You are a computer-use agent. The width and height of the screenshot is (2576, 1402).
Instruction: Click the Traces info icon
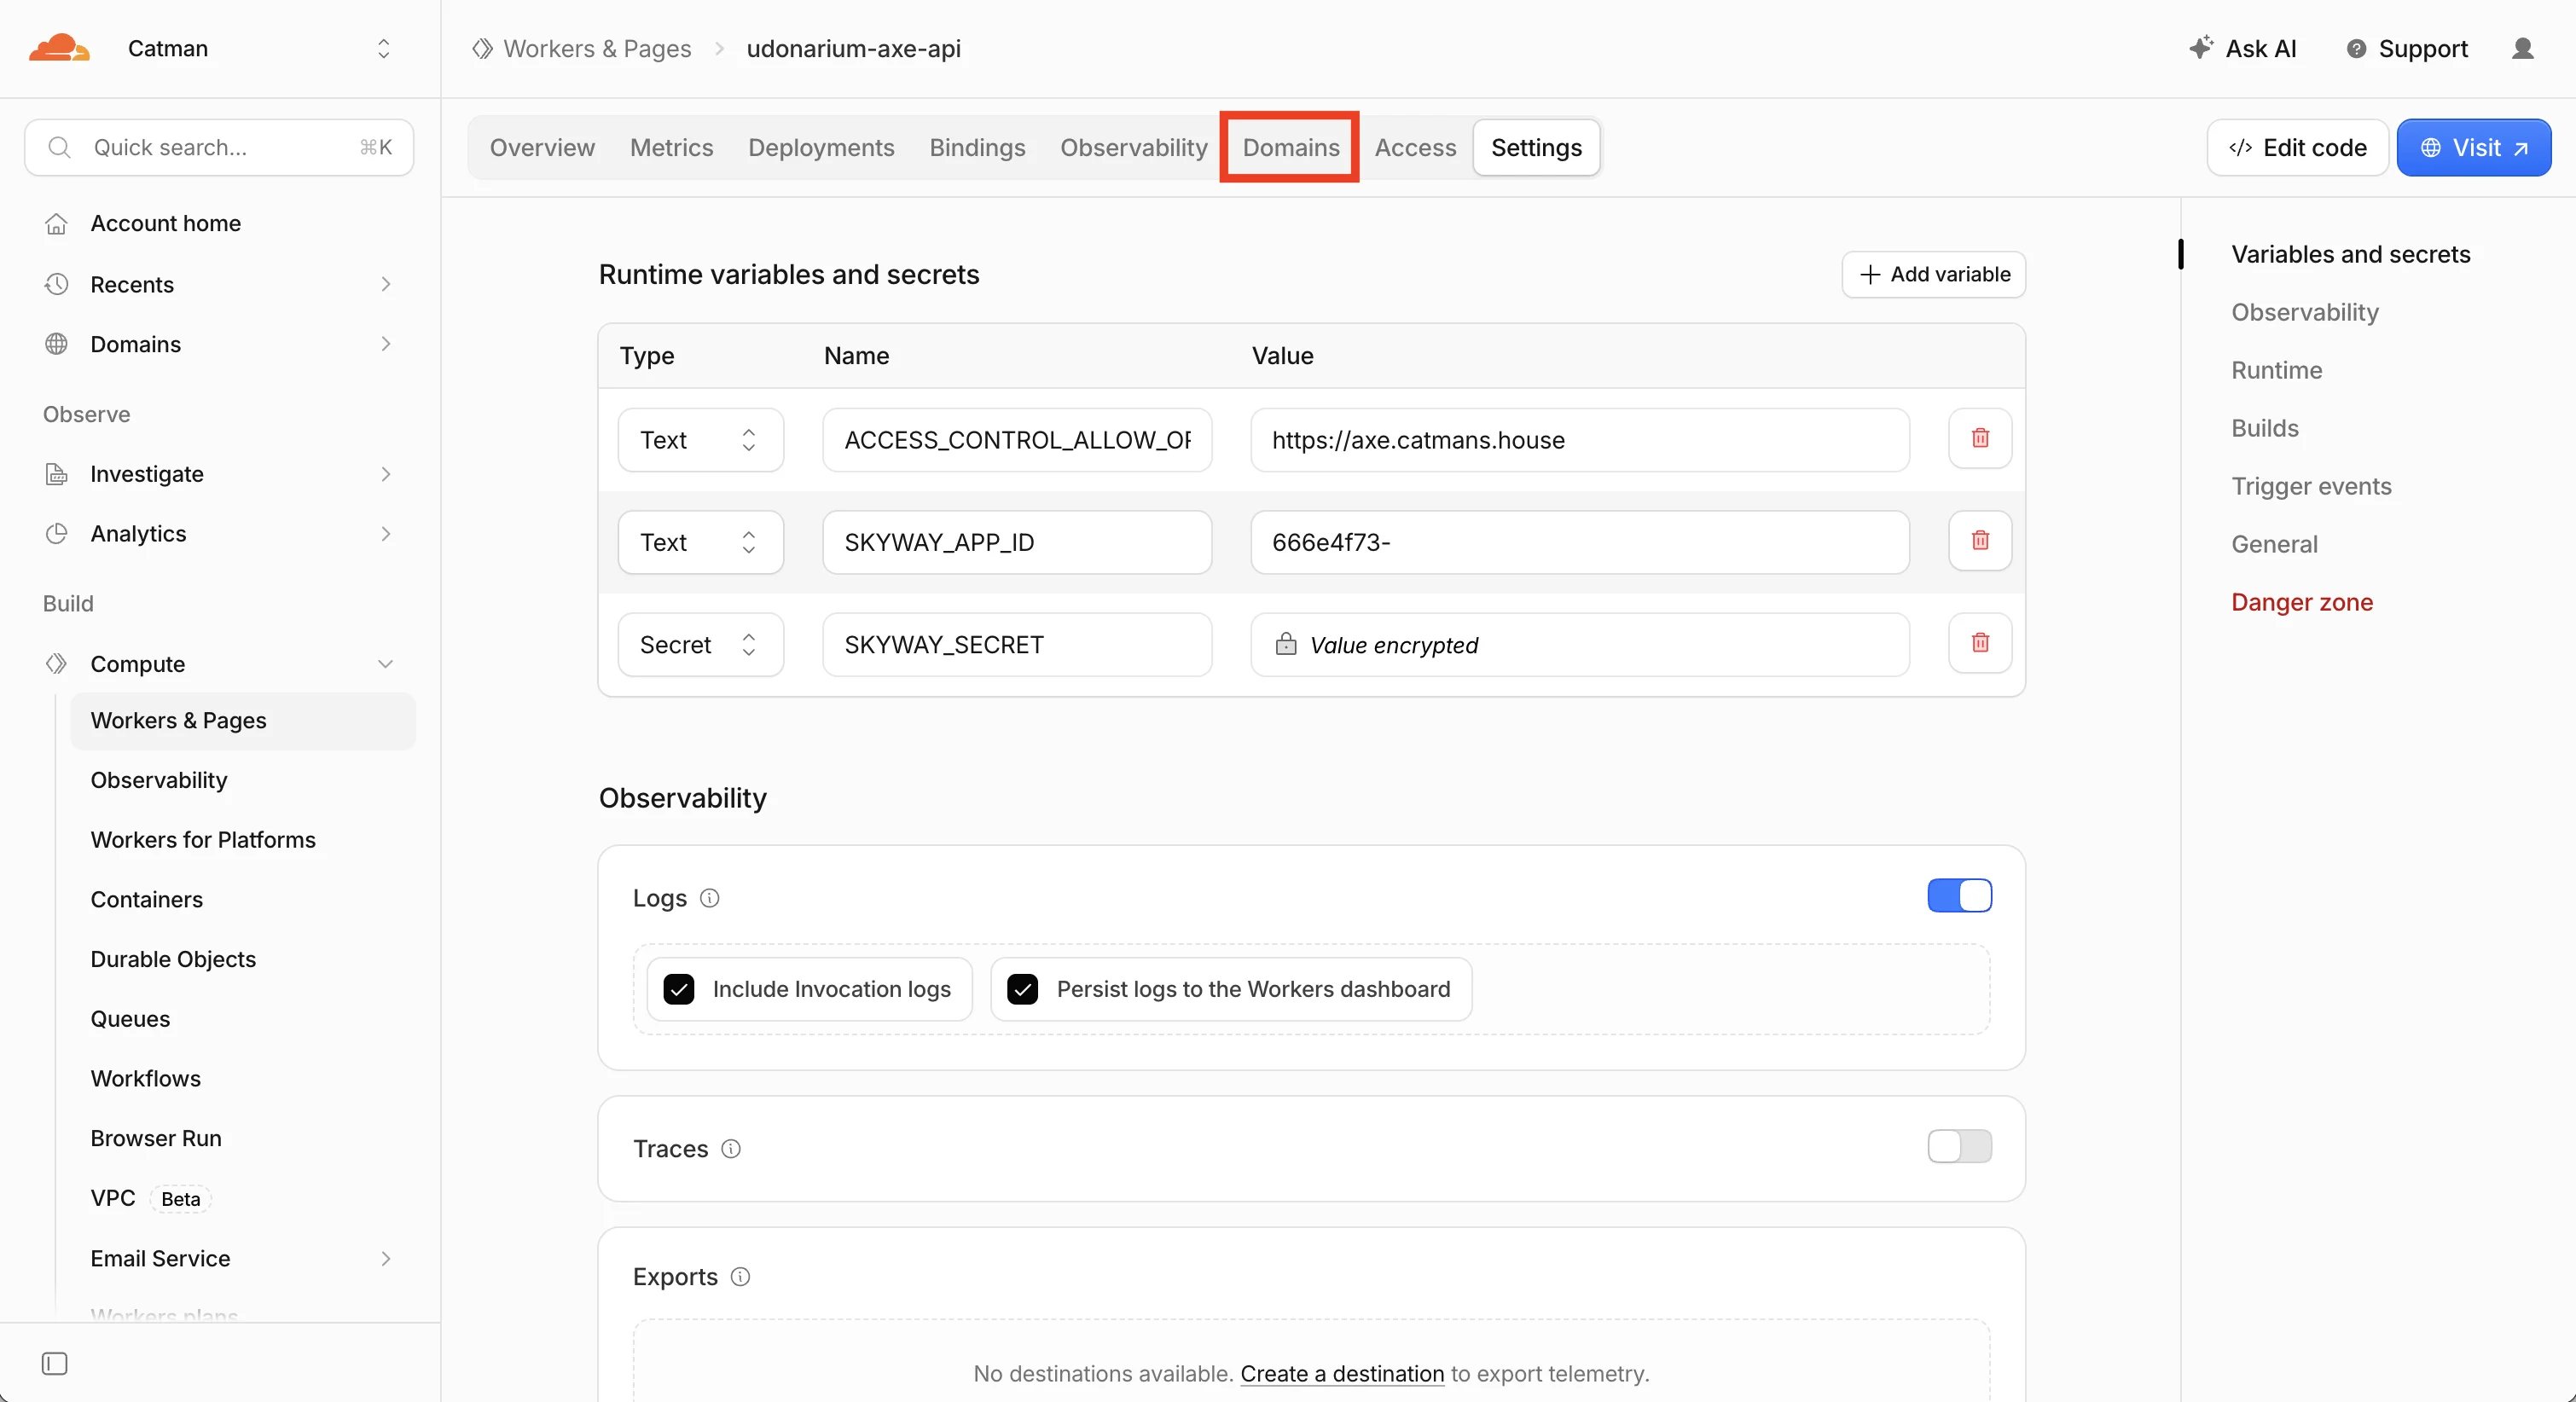coord(731,1148)
